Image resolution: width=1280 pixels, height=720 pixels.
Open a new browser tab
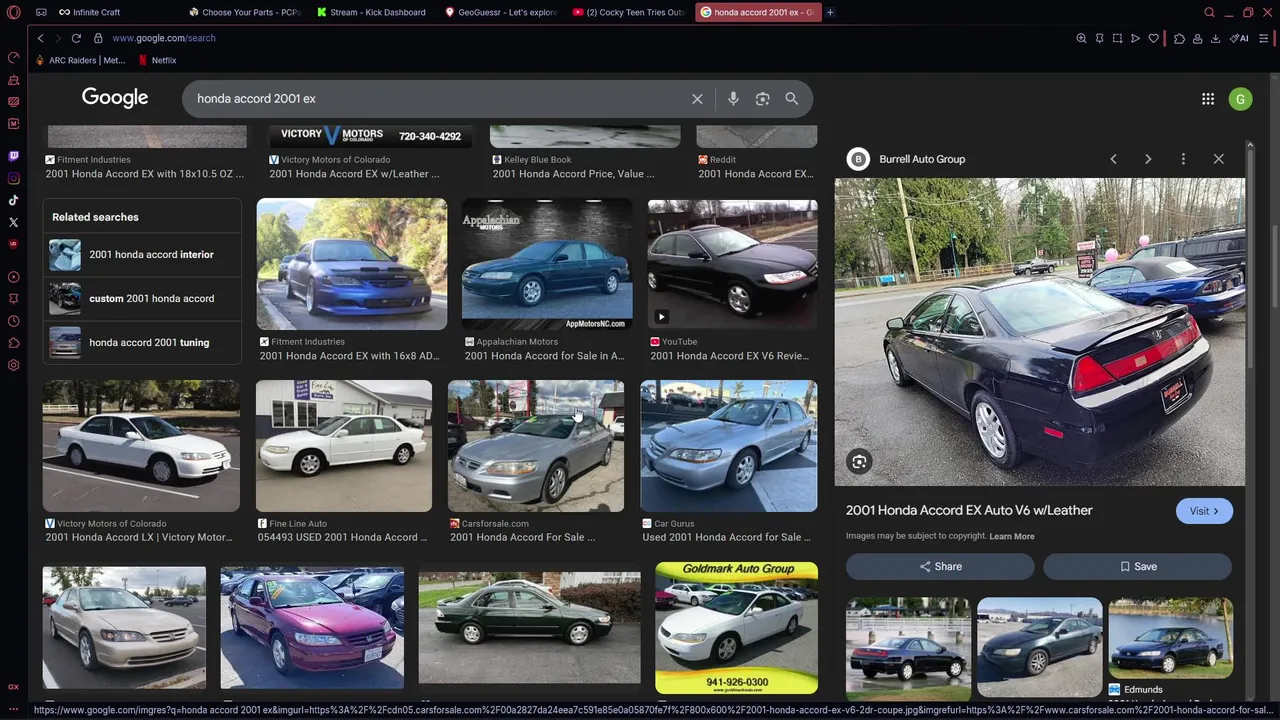click(830, 12)
